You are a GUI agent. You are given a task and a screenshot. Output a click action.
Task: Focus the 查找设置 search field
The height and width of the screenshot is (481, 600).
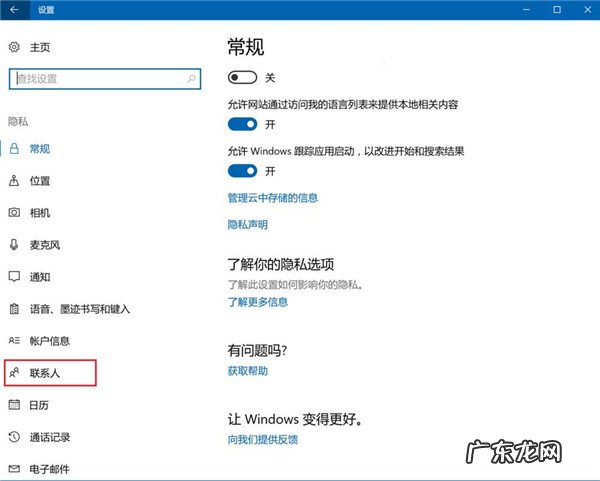coord(105,79)
